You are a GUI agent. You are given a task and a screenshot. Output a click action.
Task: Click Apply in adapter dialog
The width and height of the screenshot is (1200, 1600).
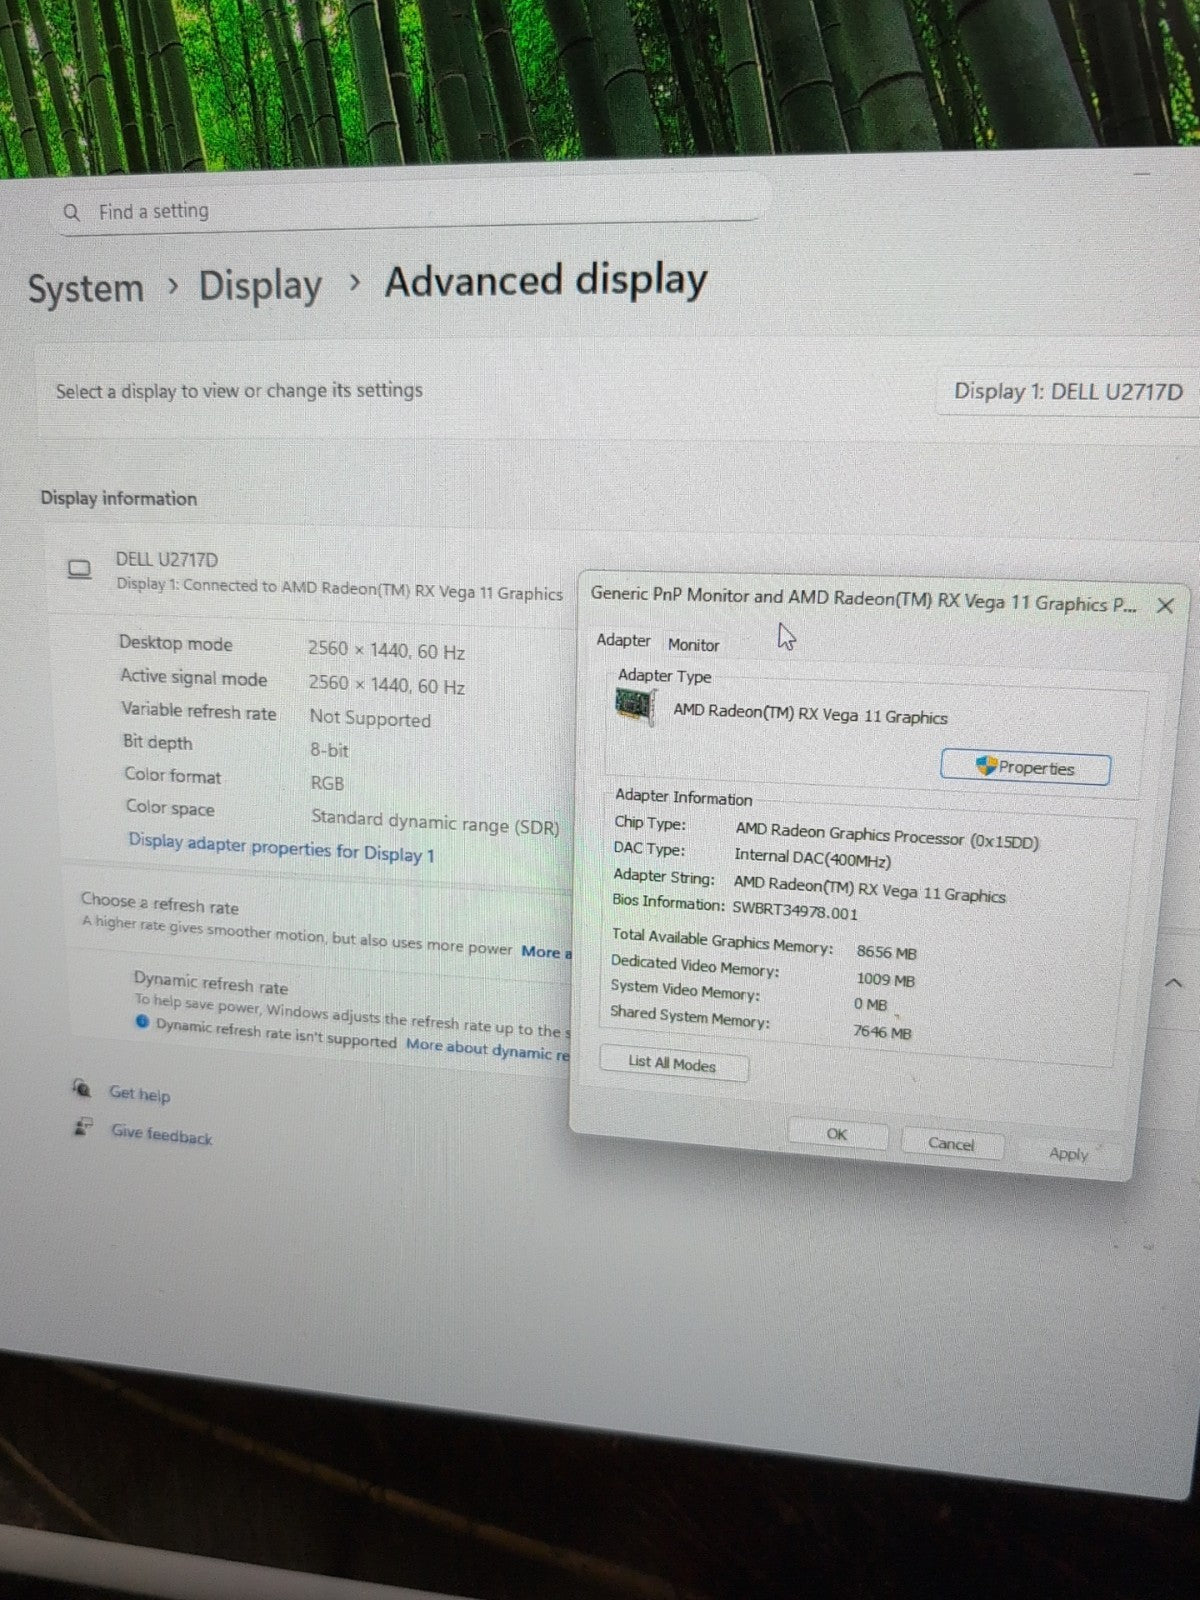tap(1068, 1154)
